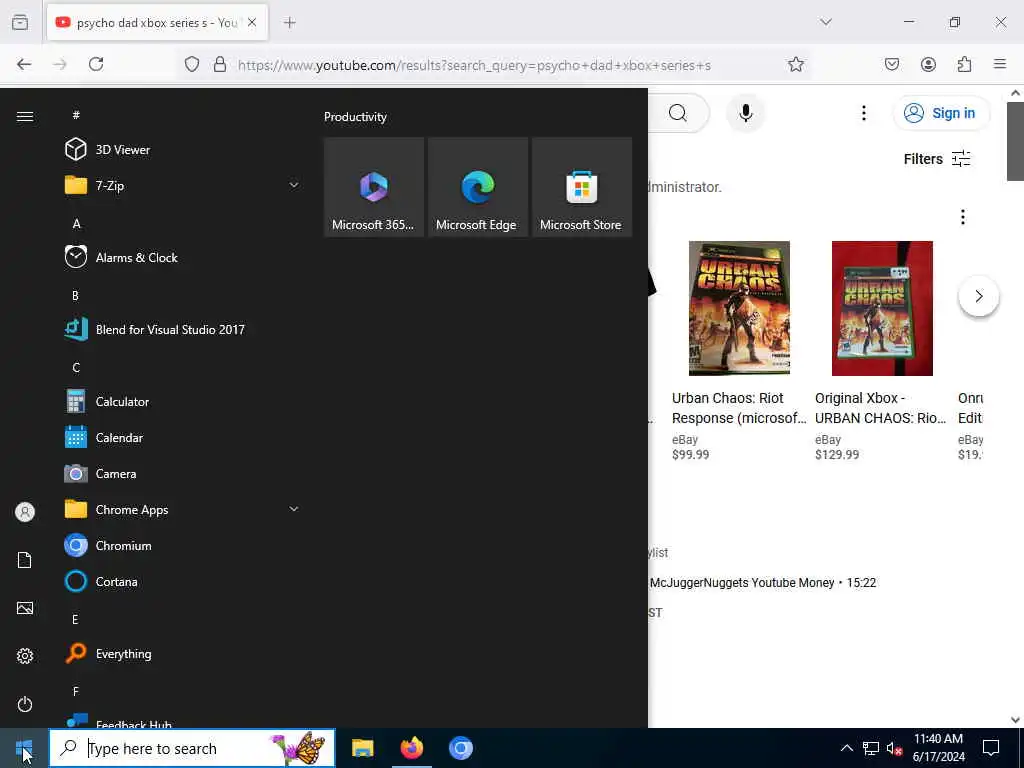Launch Chromium from Start menu list
Viewport: 1024px width, 768px height.
pyautogui.click(x=183, y=545)
